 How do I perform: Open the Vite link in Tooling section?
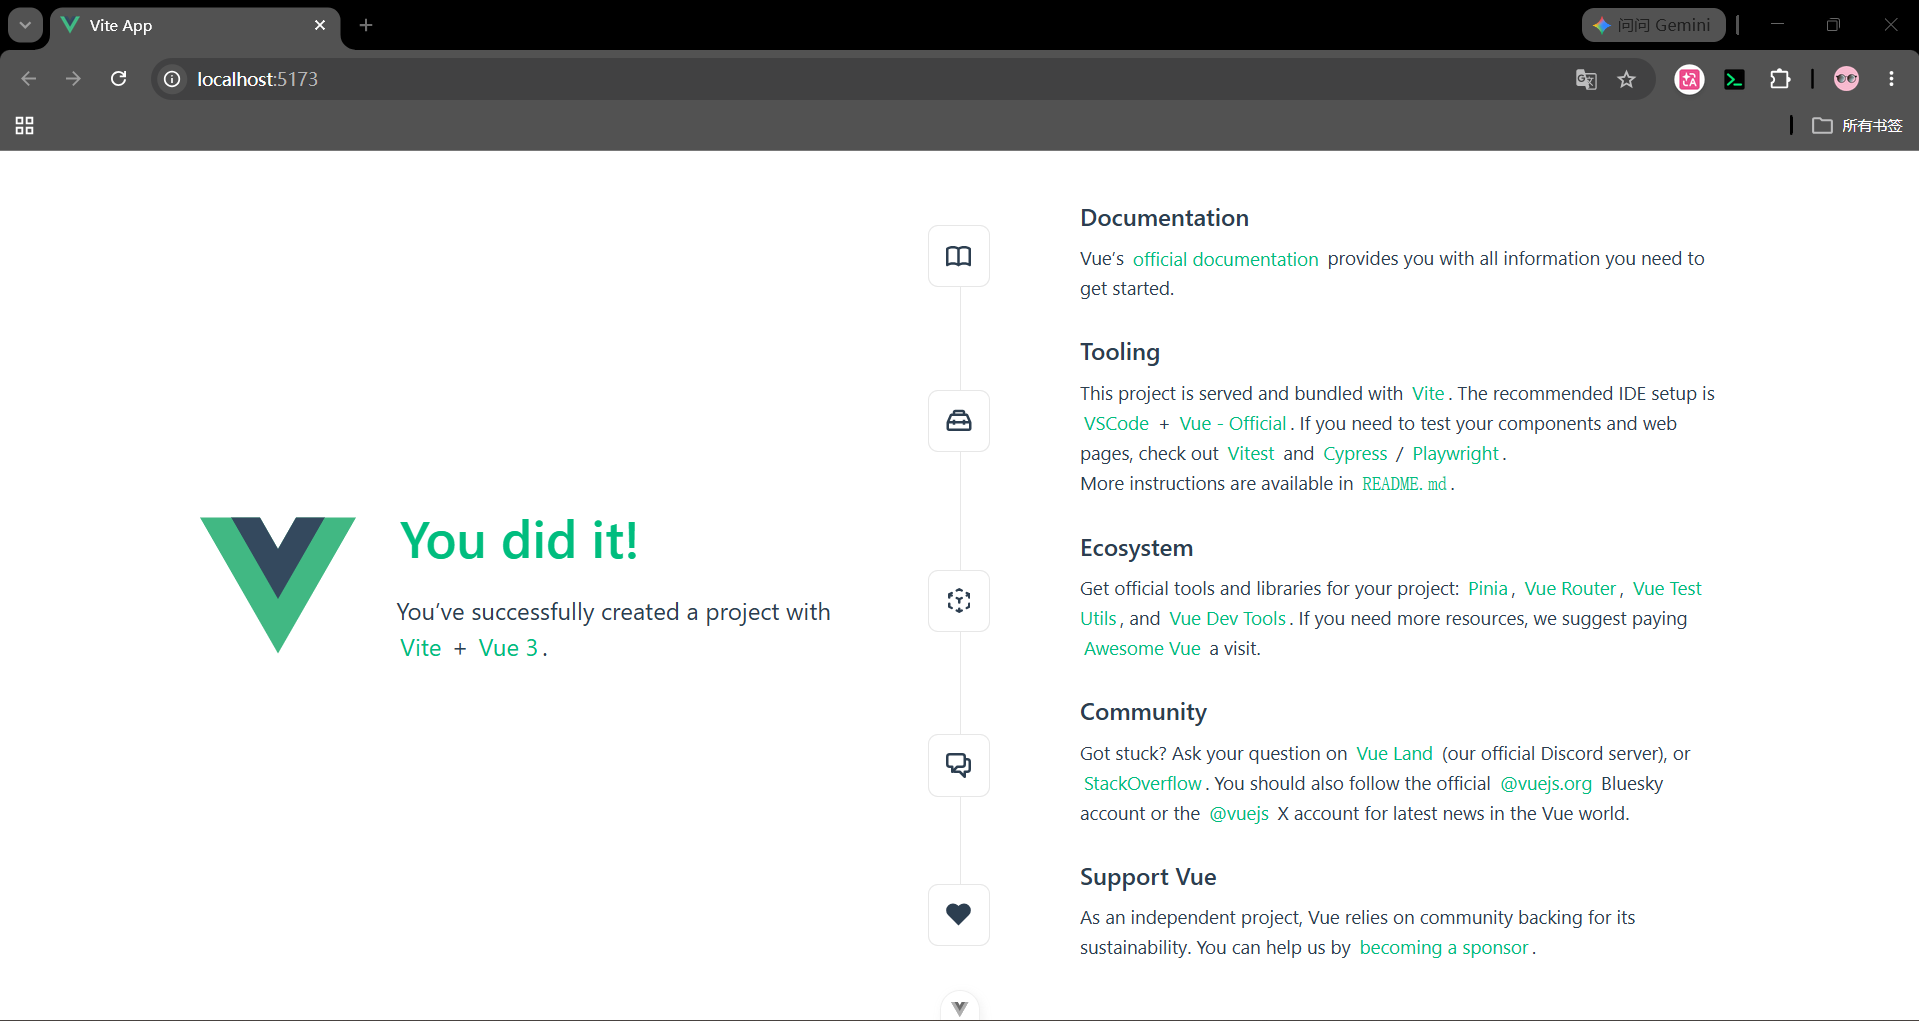coord(1428,394)
